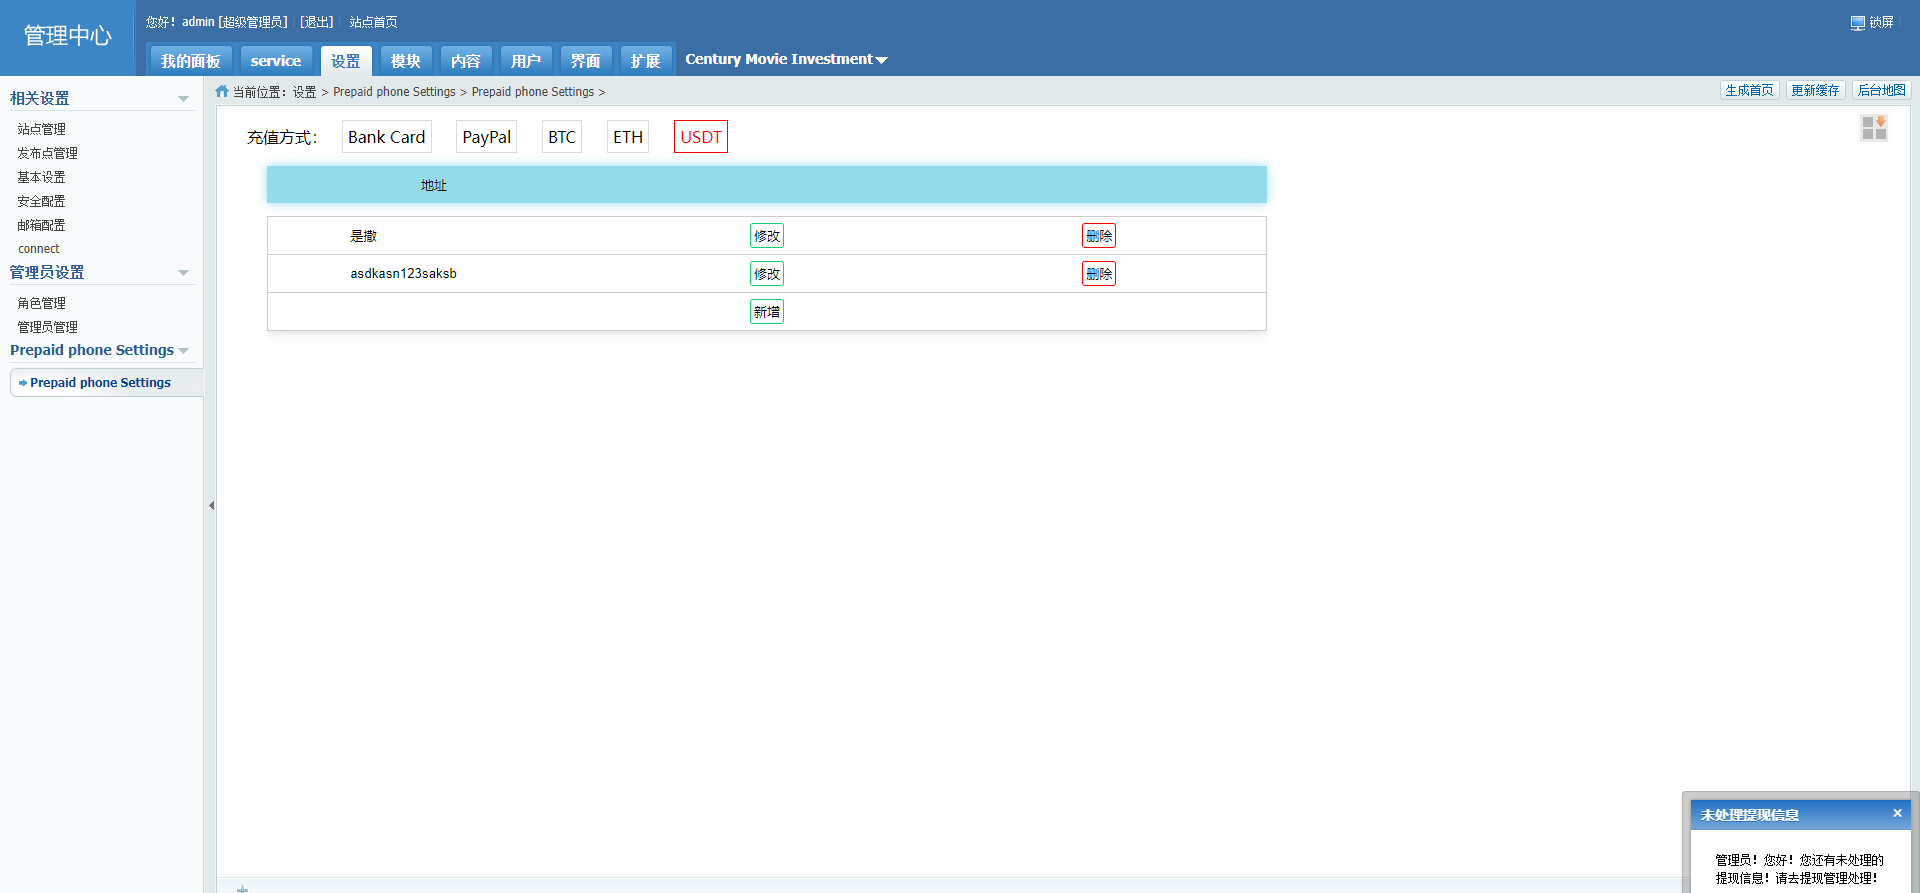This screenshot has height=893, width=1920.
Task: Open 站点管理 in the sidebar
Action: click(x=42, y=129)
